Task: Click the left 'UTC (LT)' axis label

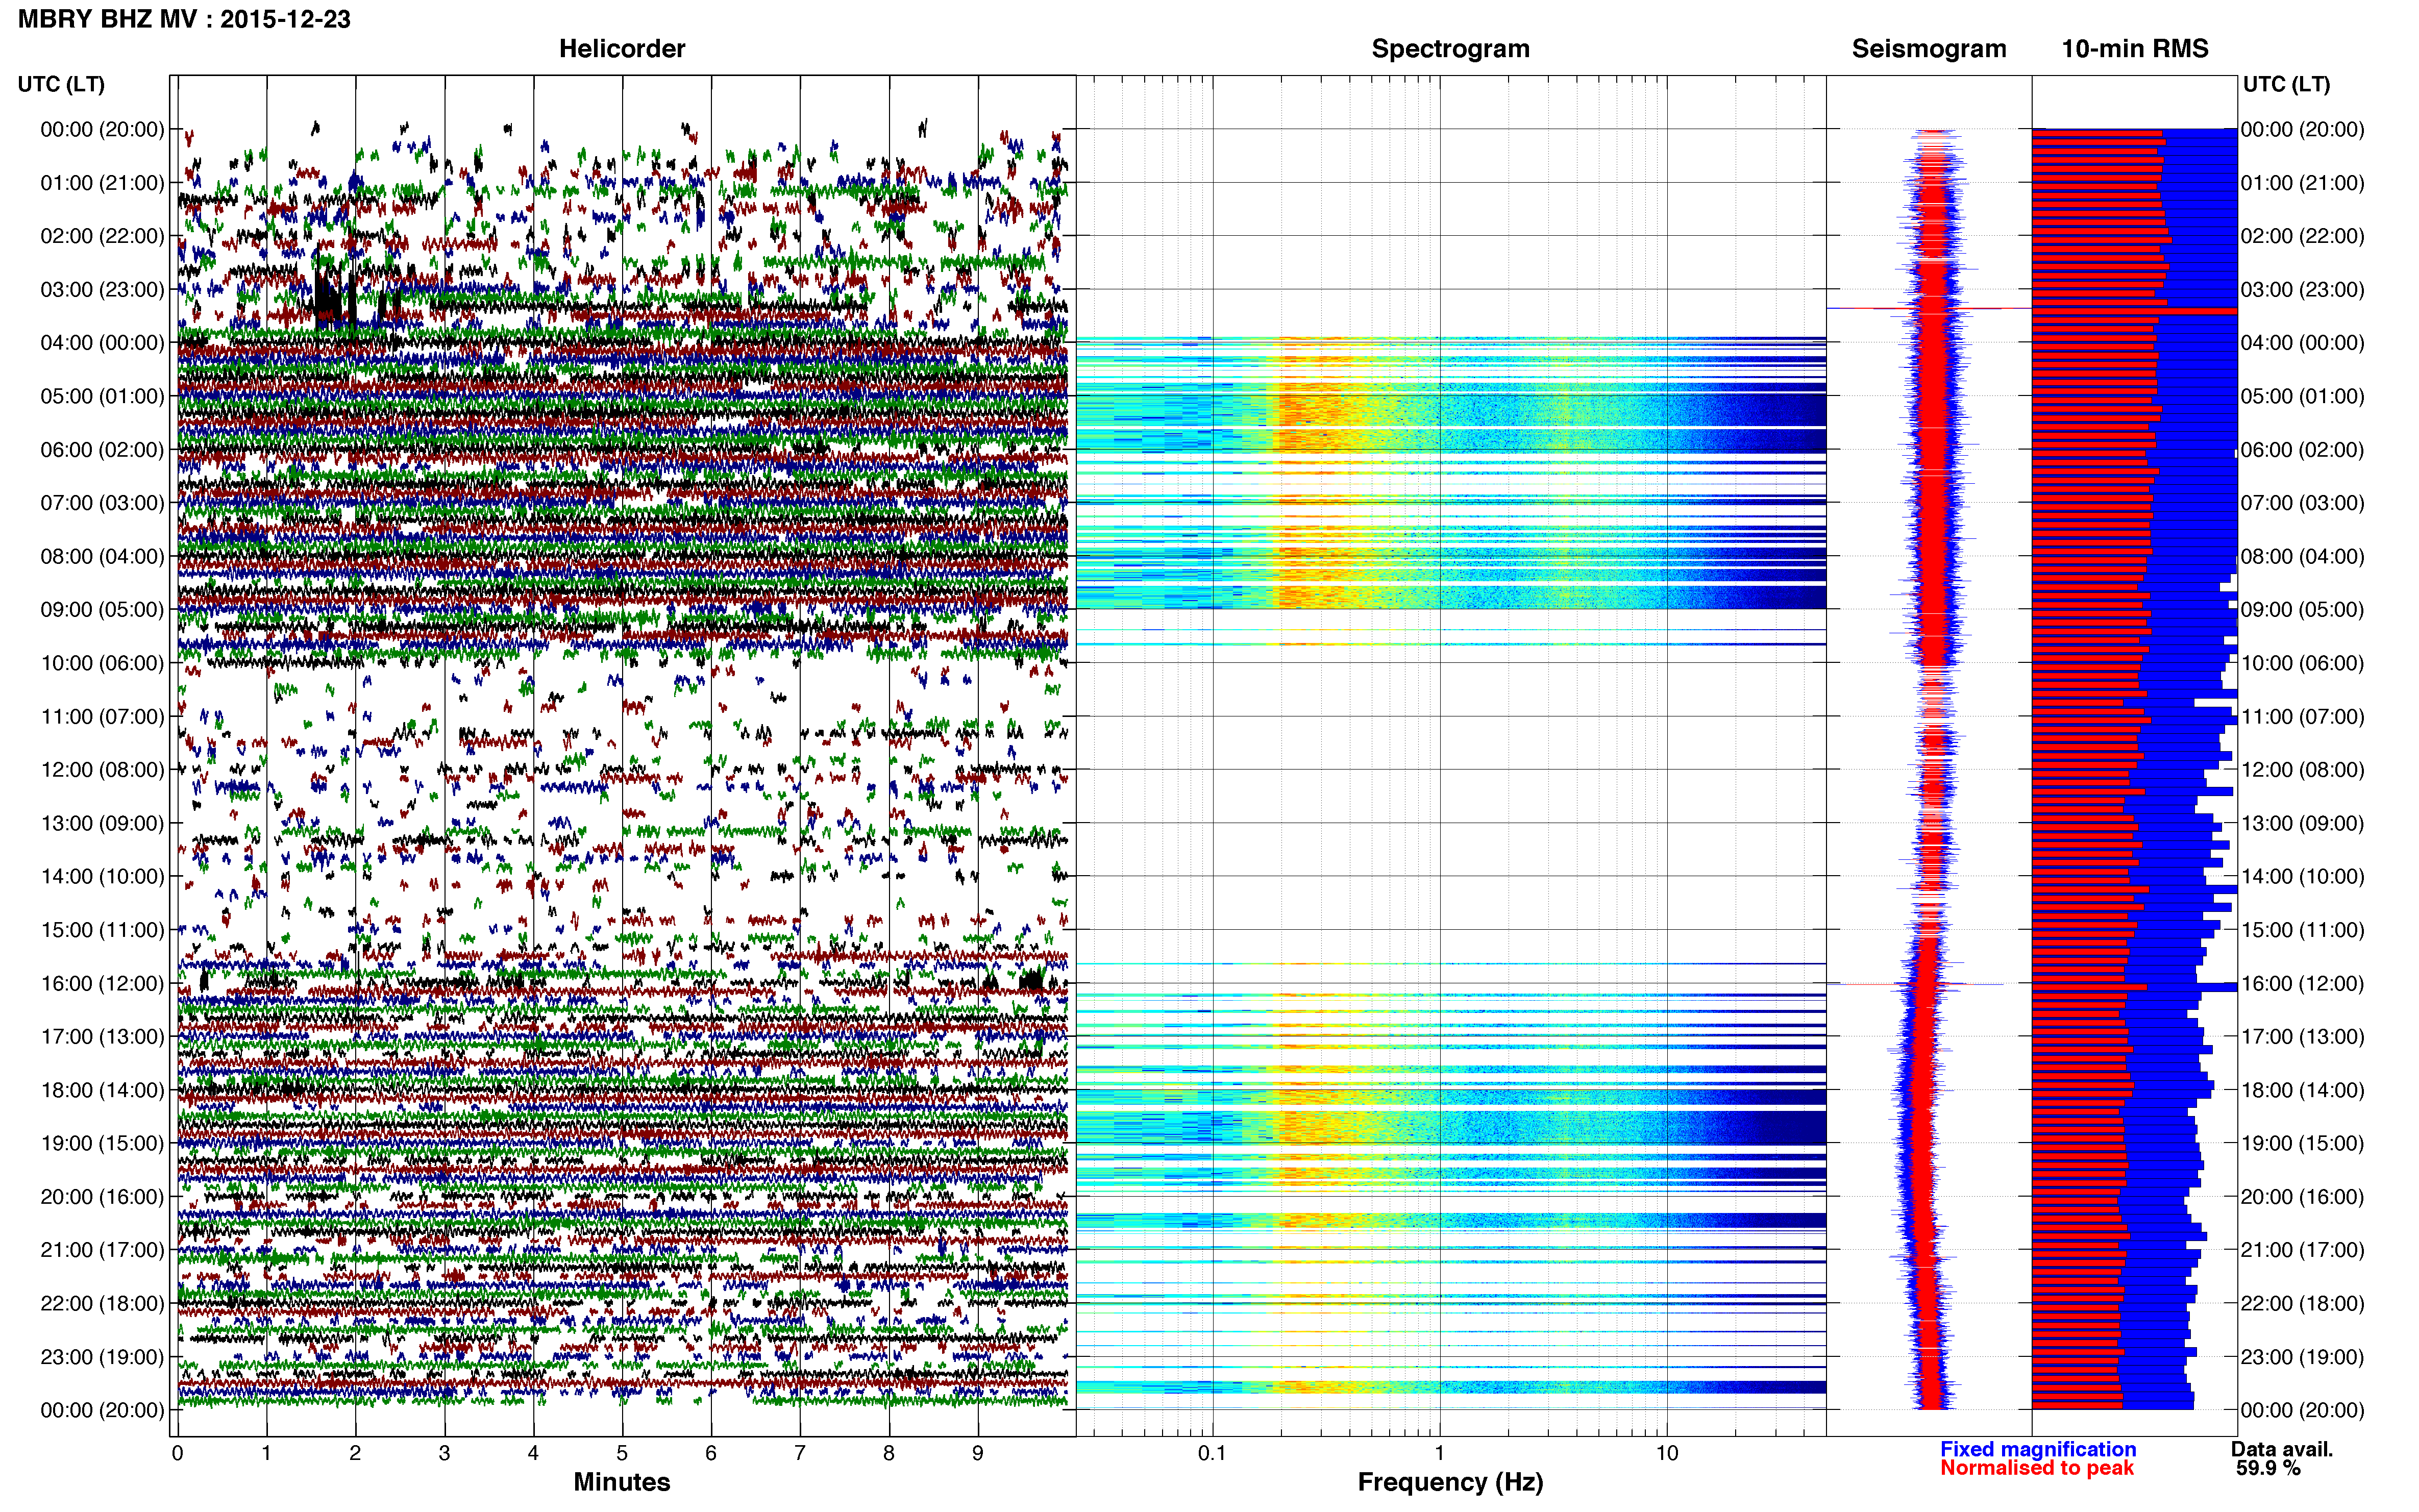Action: 61,84
